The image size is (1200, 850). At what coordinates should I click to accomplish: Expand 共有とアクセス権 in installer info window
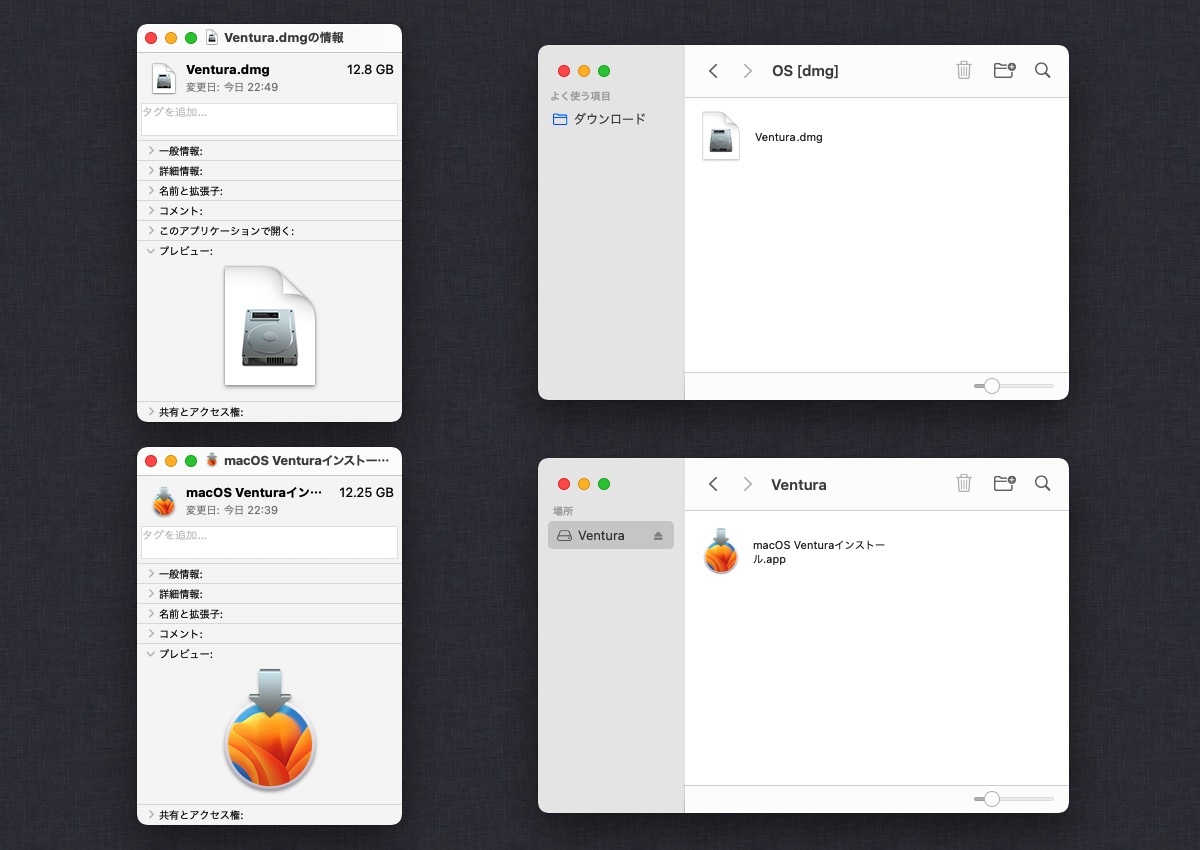pyautogui.click(x=151, y=815)
